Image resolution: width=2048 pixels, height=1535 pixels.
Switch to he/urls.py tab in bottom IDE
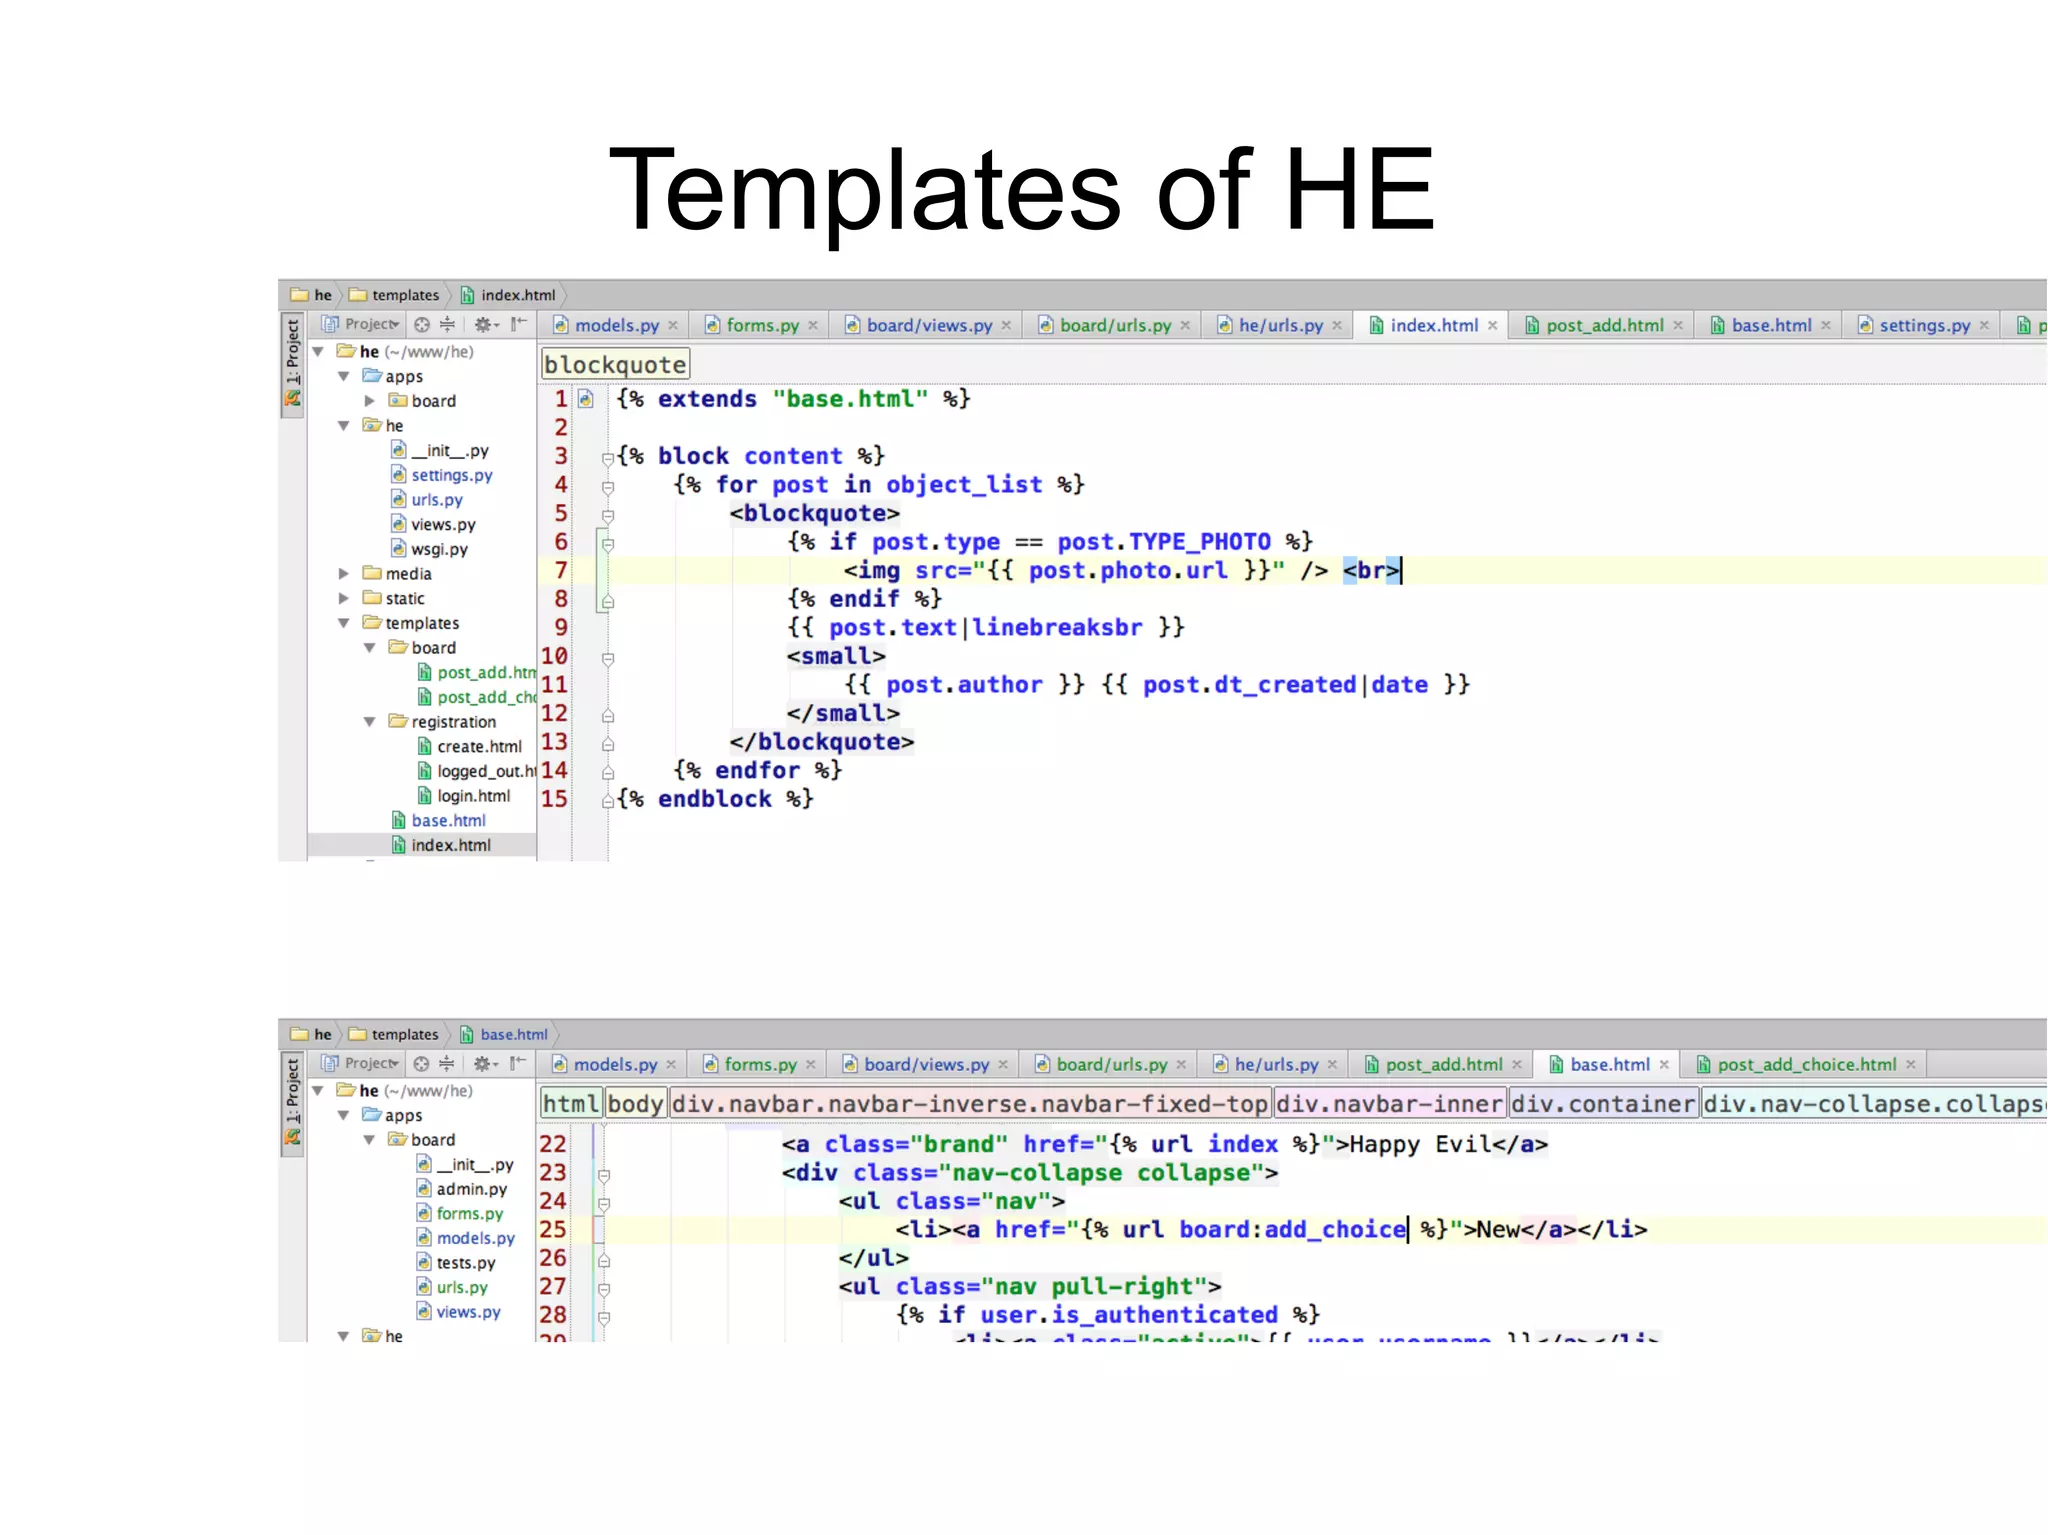click(x=1275, y=1065)
